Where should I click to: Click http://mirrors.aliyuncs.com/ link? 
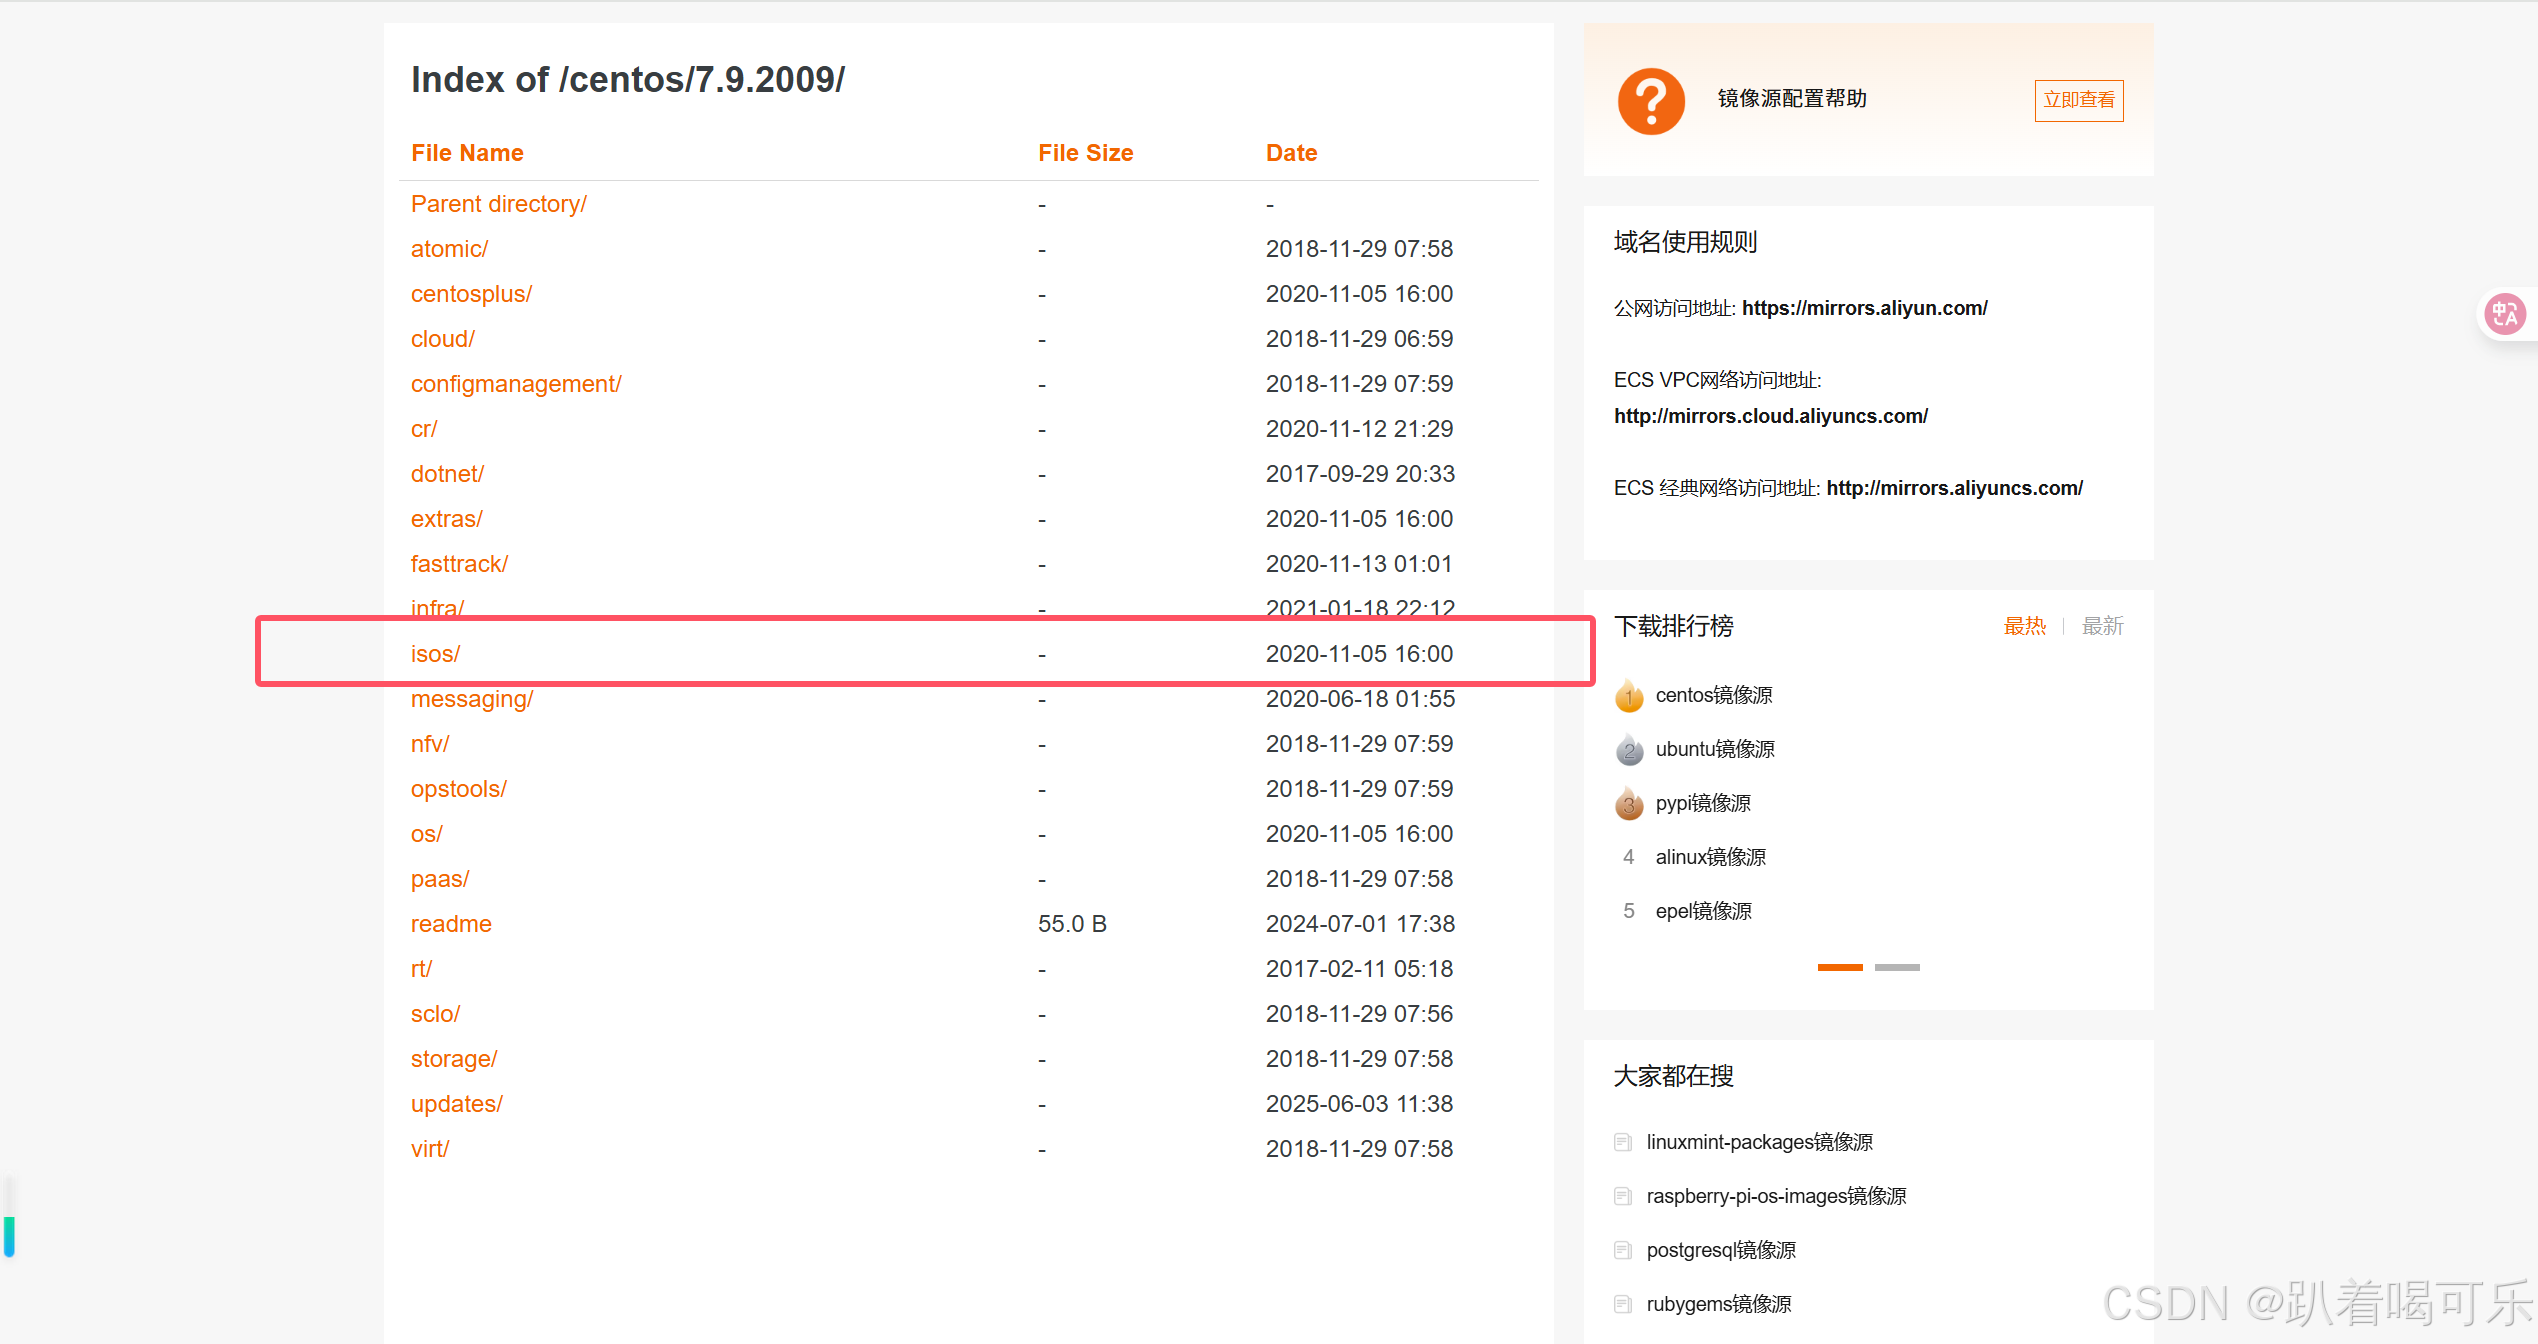click(1954, 488)
